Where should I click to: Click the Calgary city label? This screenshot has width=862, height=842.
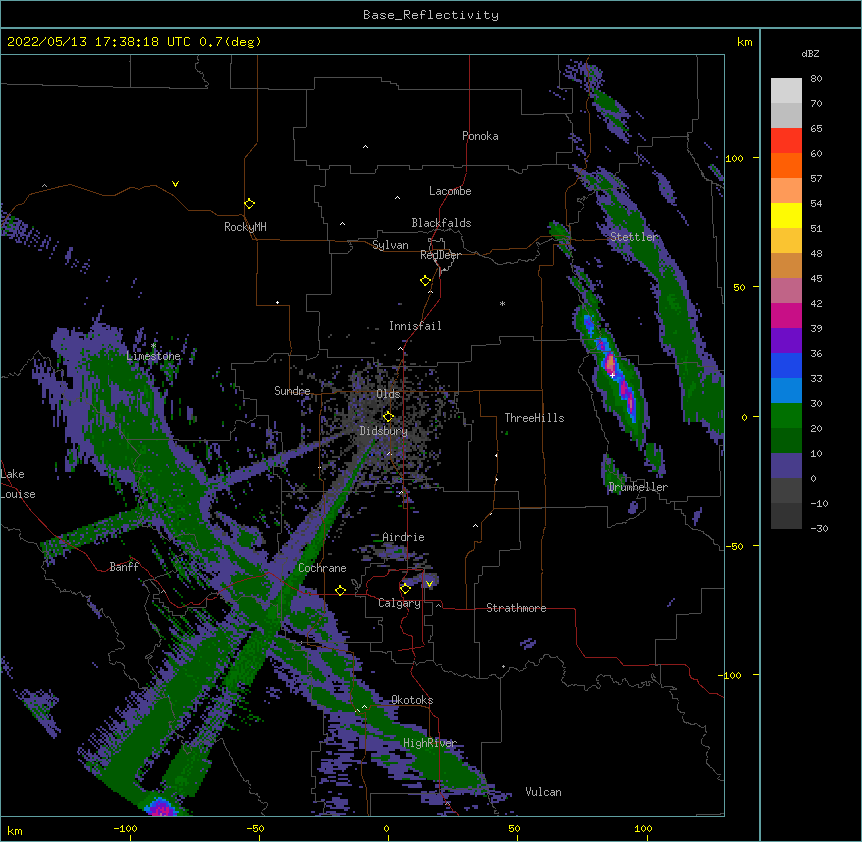399,603
